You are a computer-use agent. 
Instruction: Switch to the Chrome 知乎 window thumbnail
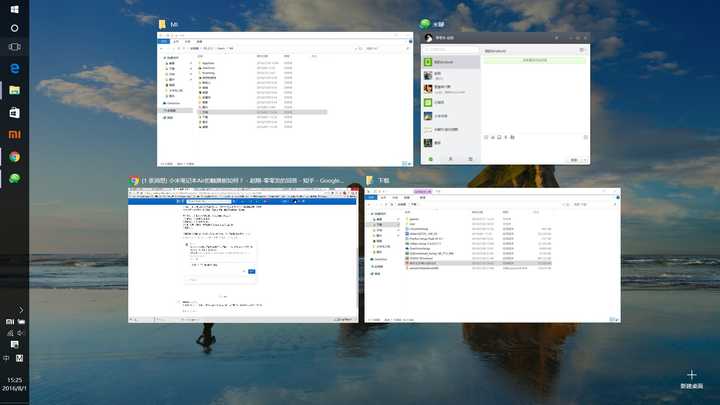pos(242,255)
